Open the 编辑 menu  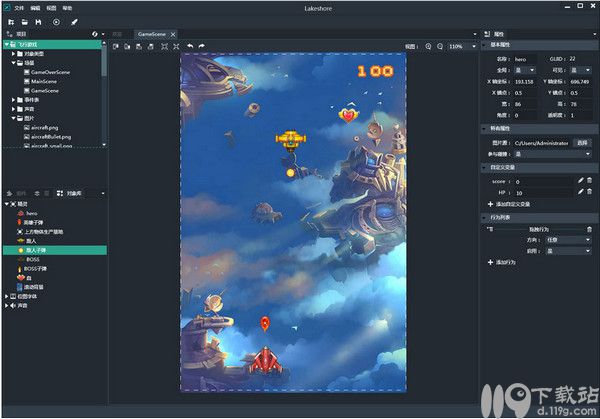pos(35,8)
